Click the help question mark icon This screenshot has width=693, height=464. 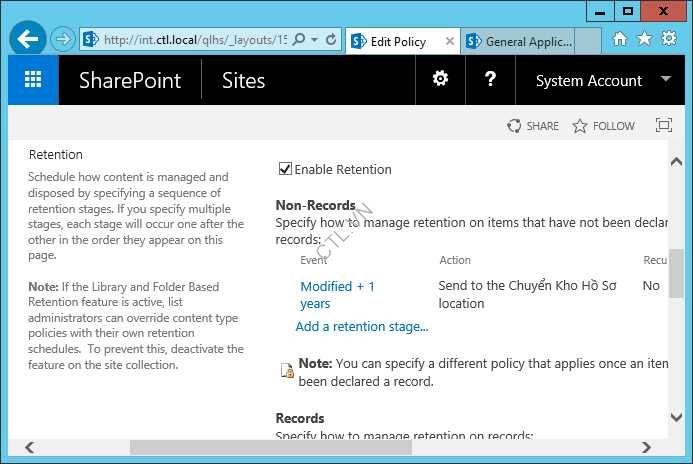tap(490, 80)
